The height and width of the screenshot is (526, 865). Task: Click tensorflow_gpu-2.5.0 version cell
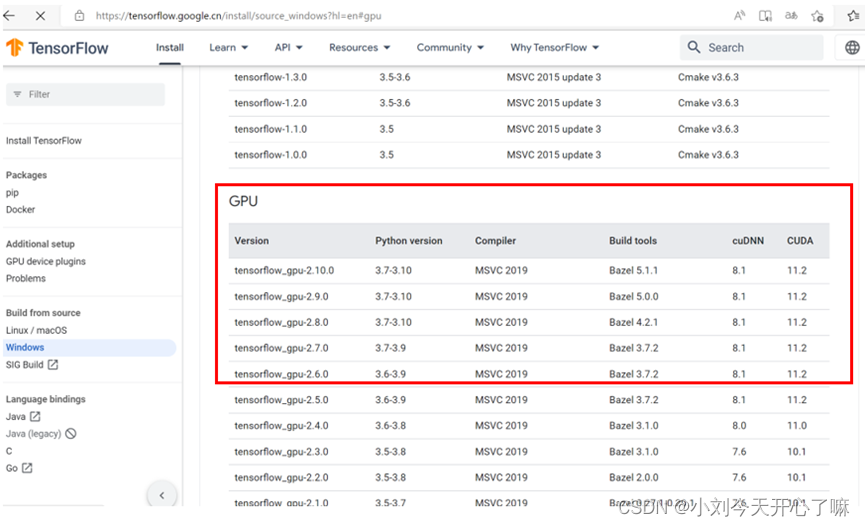pyautogui.click(x=281, y=400)
